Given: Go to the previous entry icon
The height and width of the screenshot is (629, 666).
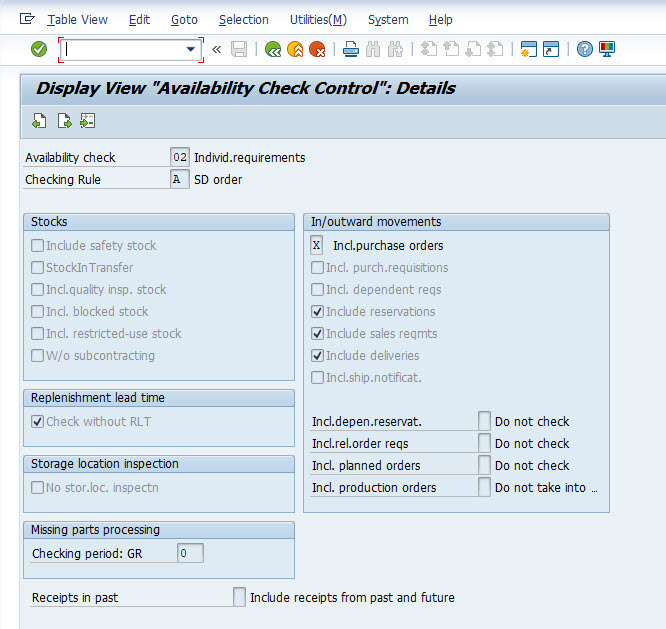Looking at the screenshot, I should [39, 121].
